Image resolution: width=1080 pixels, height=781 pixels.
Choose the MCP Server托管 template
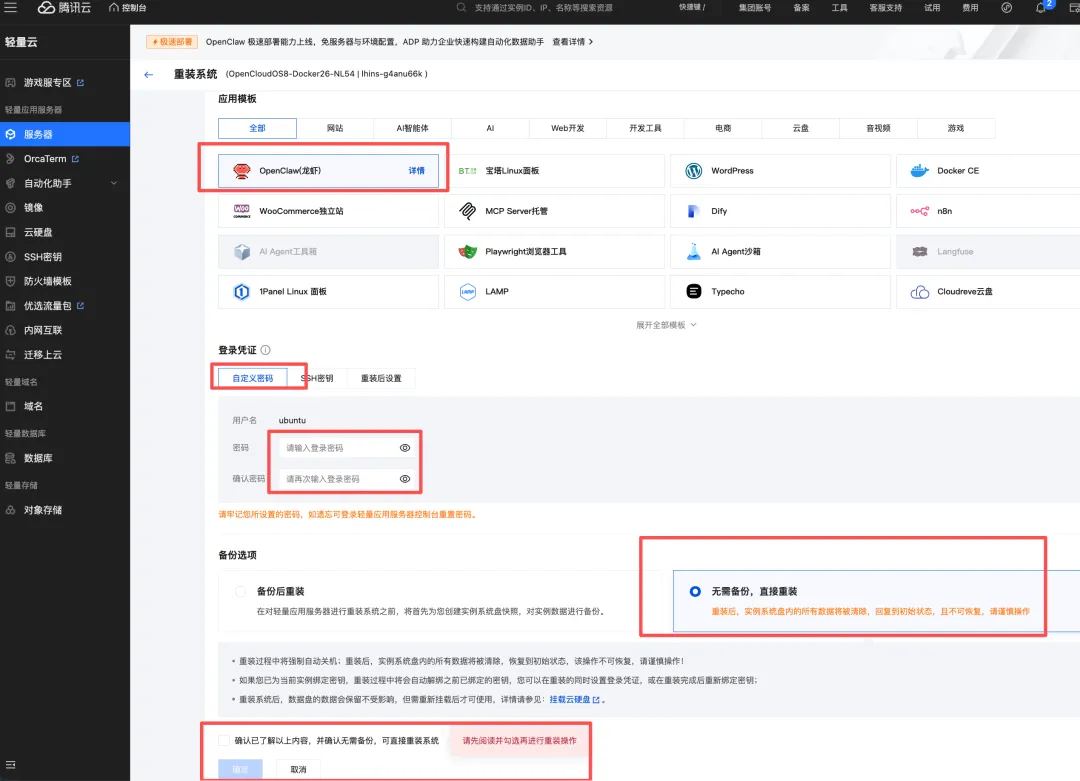click(554, 211)
